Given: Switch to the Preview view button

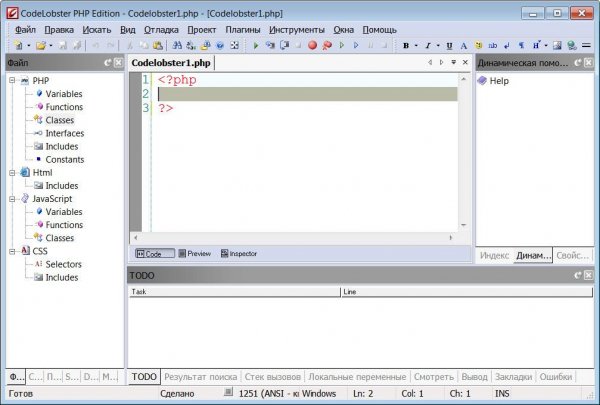Looking at the screenshot, I should 195,253.
